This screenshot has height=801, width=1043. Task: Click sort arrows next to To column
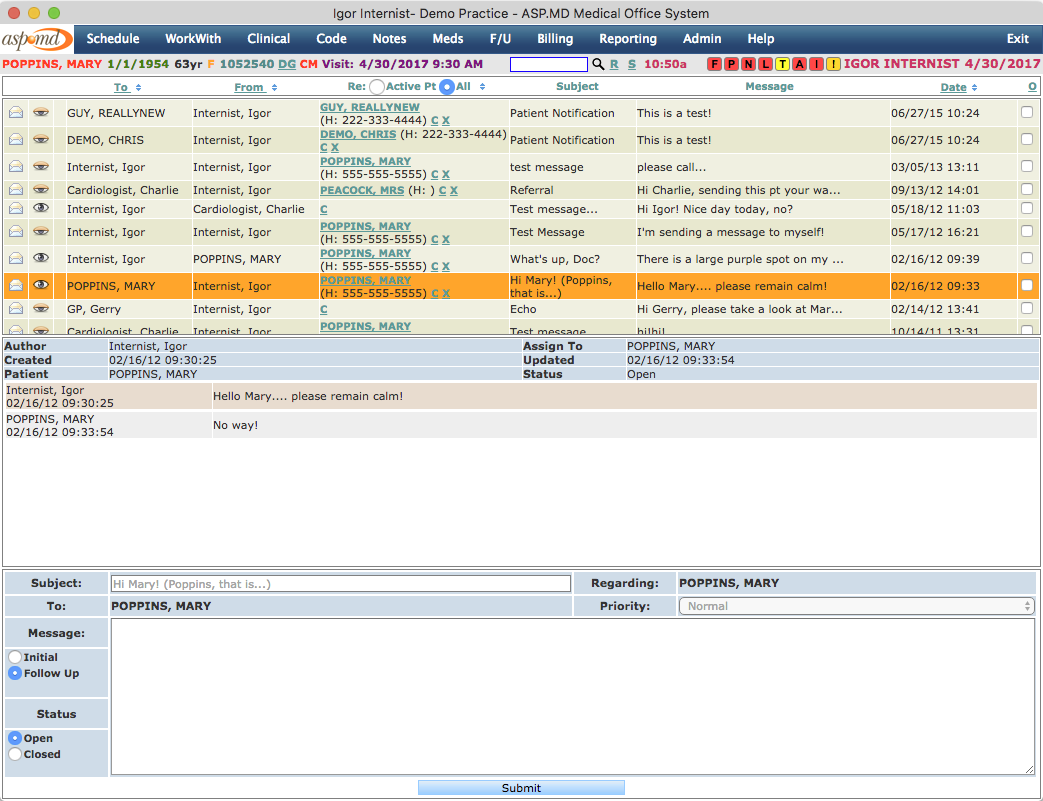click(138, 87)
